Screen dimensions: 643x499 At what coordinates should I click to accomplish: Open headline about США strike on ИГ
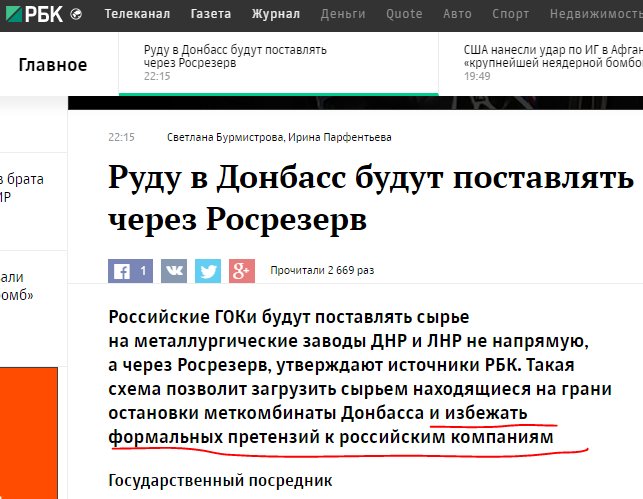552,56
